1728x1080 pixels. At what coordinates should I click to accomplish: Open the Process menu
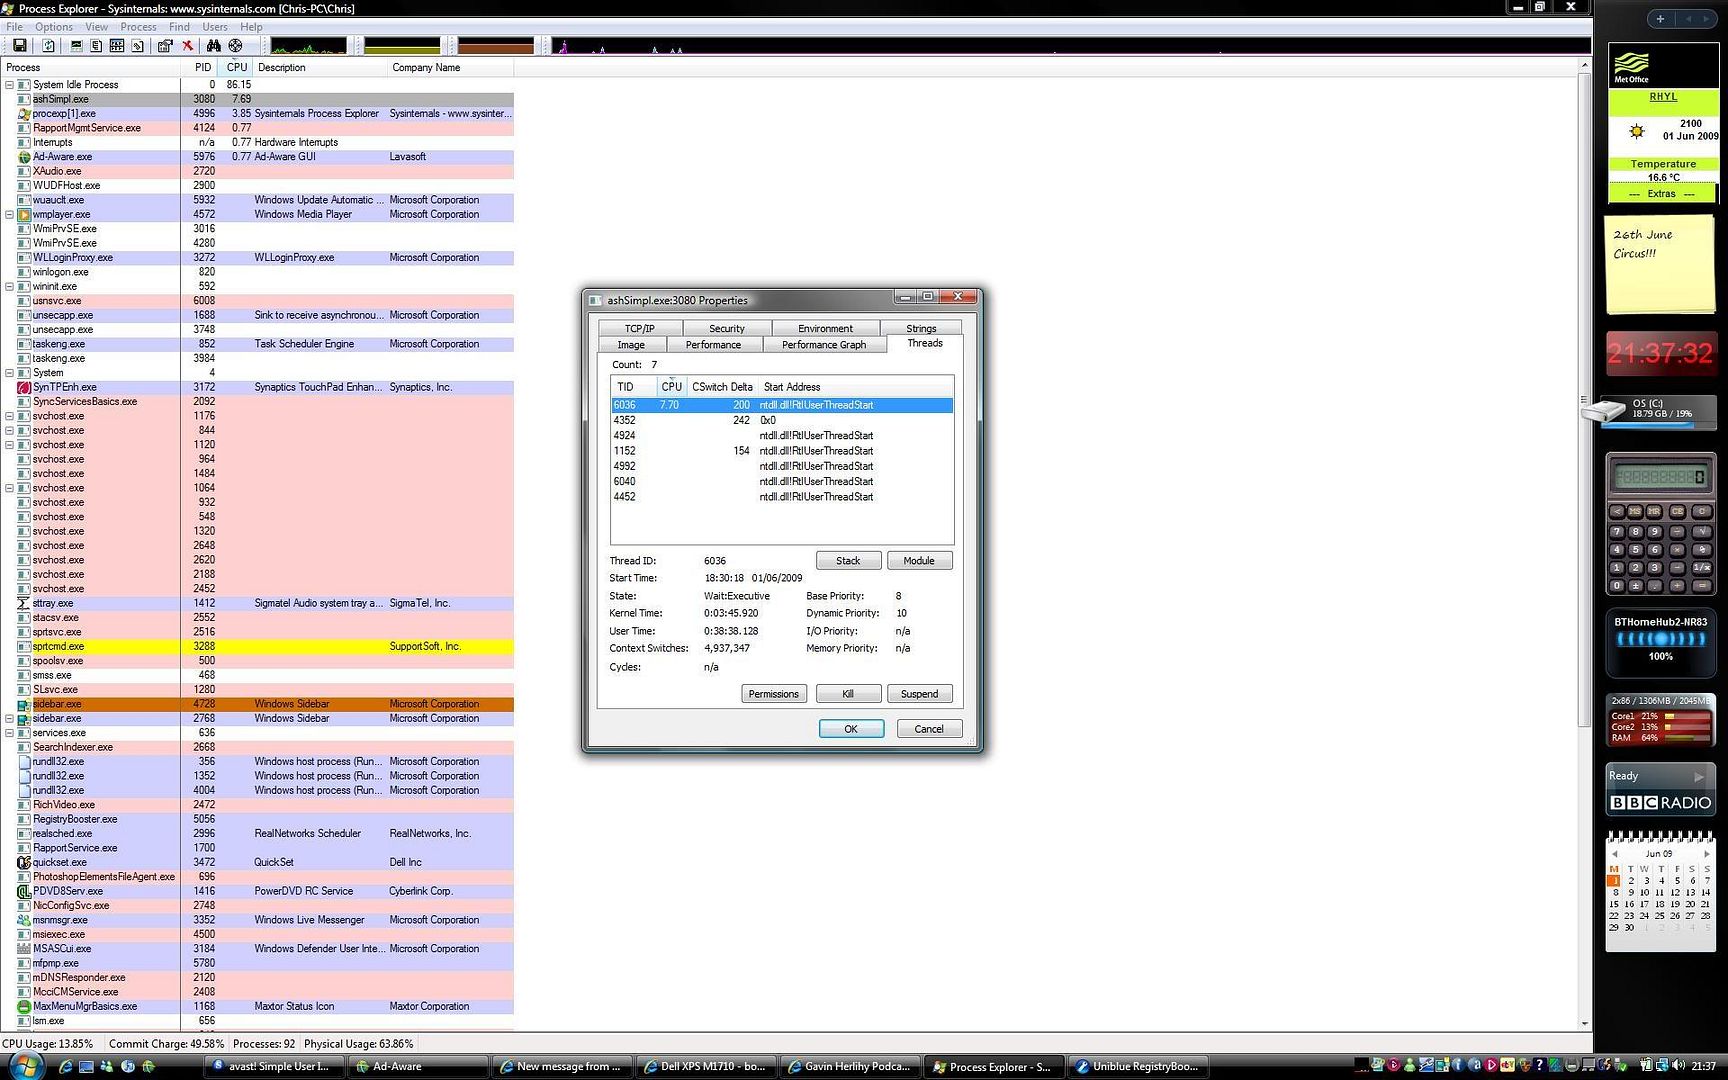point(138,27)
